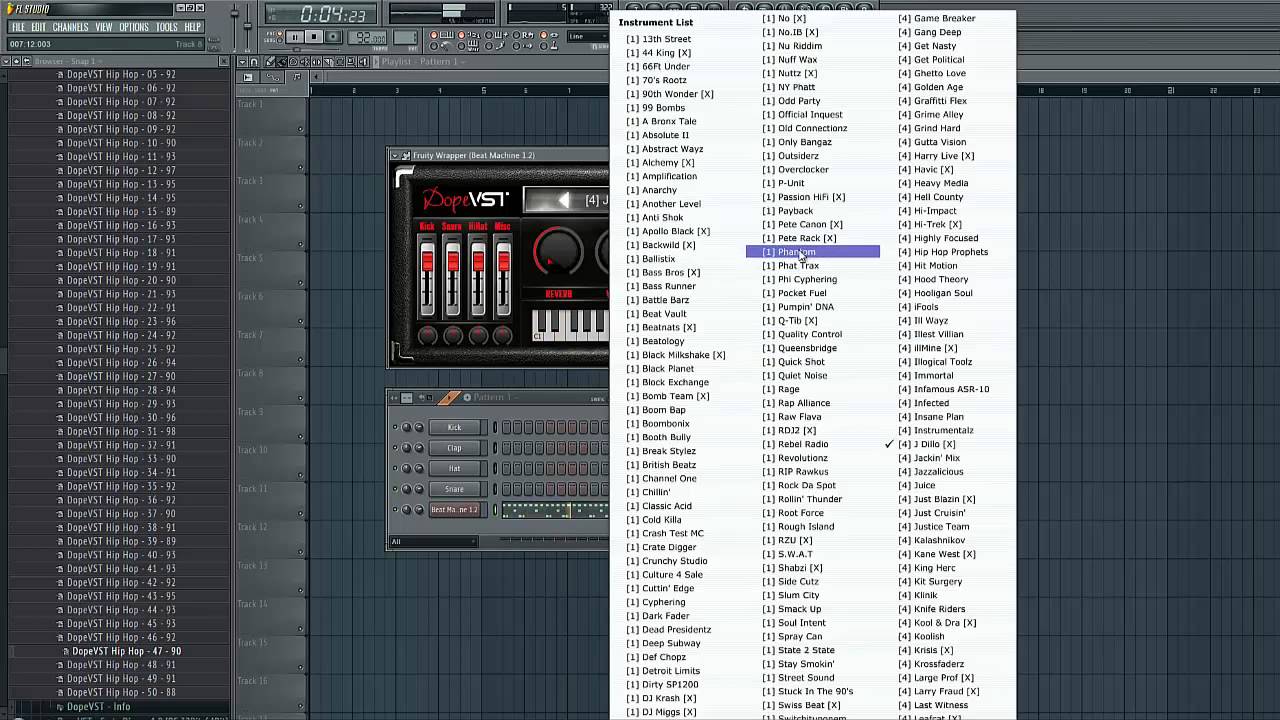Open the EDIT menu
1280x720 pixels.
[x=38, y=27]
